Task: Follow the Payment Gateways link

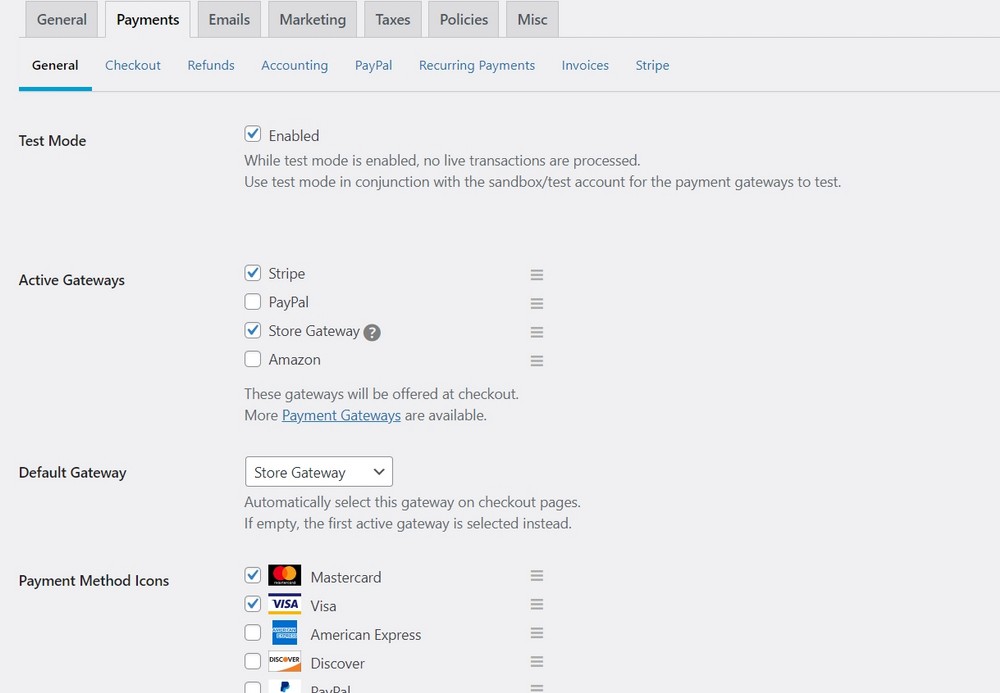Action: 341,416
